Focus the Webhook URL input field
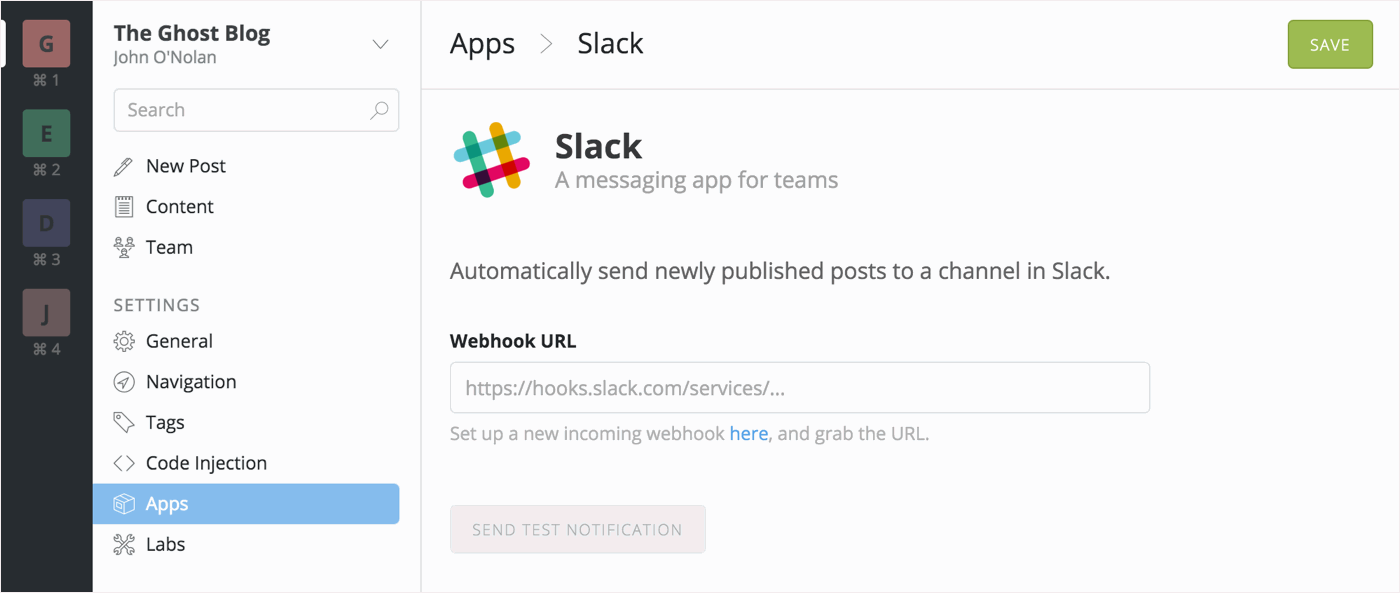The width and height of the screenshot is (1400, 593). (x=800, y=388)
